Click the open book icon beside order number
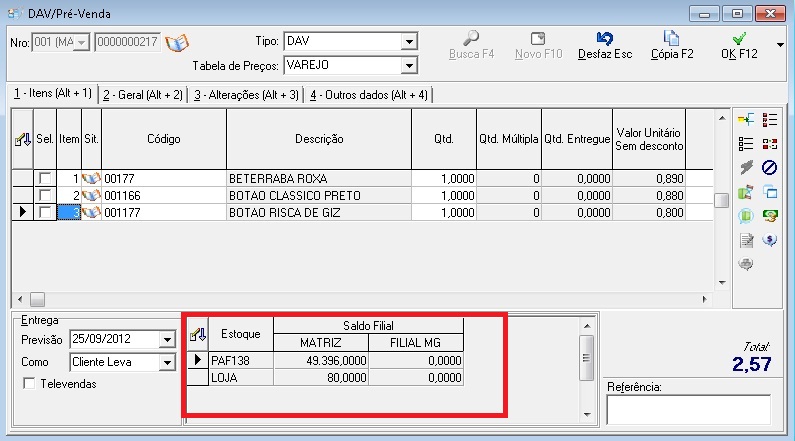The image size is (795, 441). click(177, 43)
